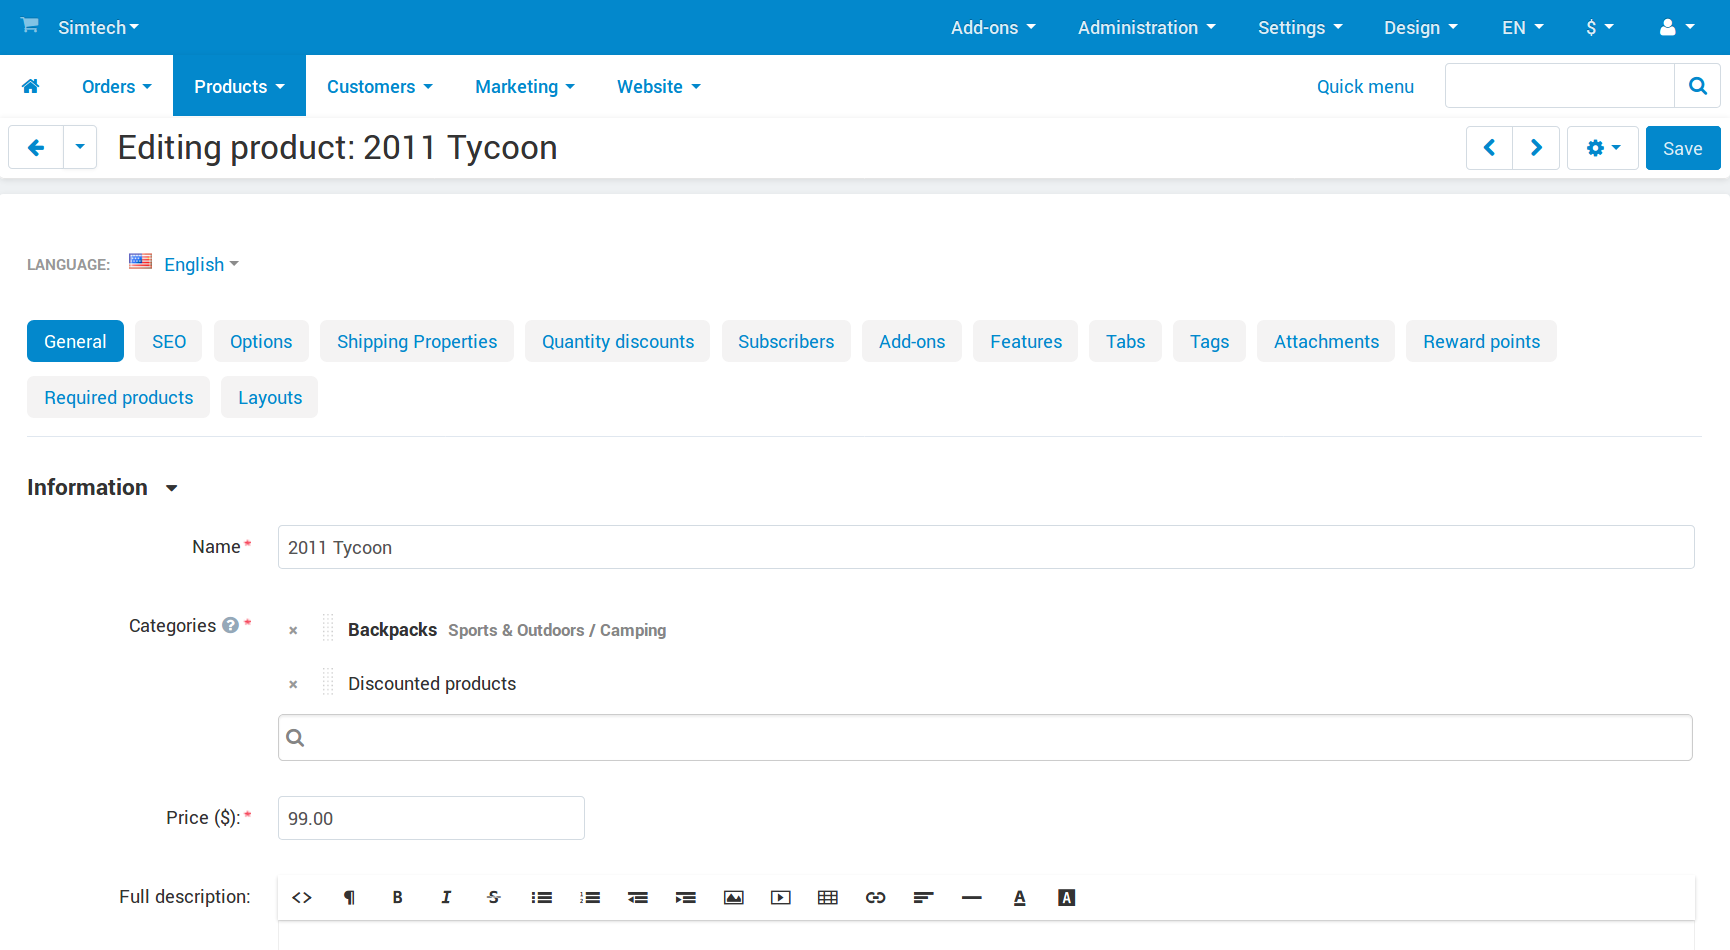Grab the Discounted products drag handle
The image size is (1730, 950).
click(328, 683)
